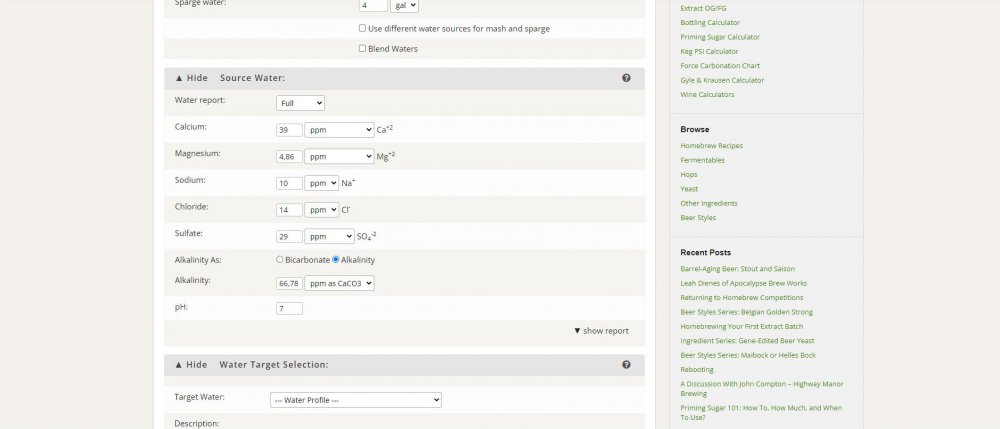Viewport: 1000px width, 429px height.
Task: Collapse the Source Water section
Action: click(192, 78)
